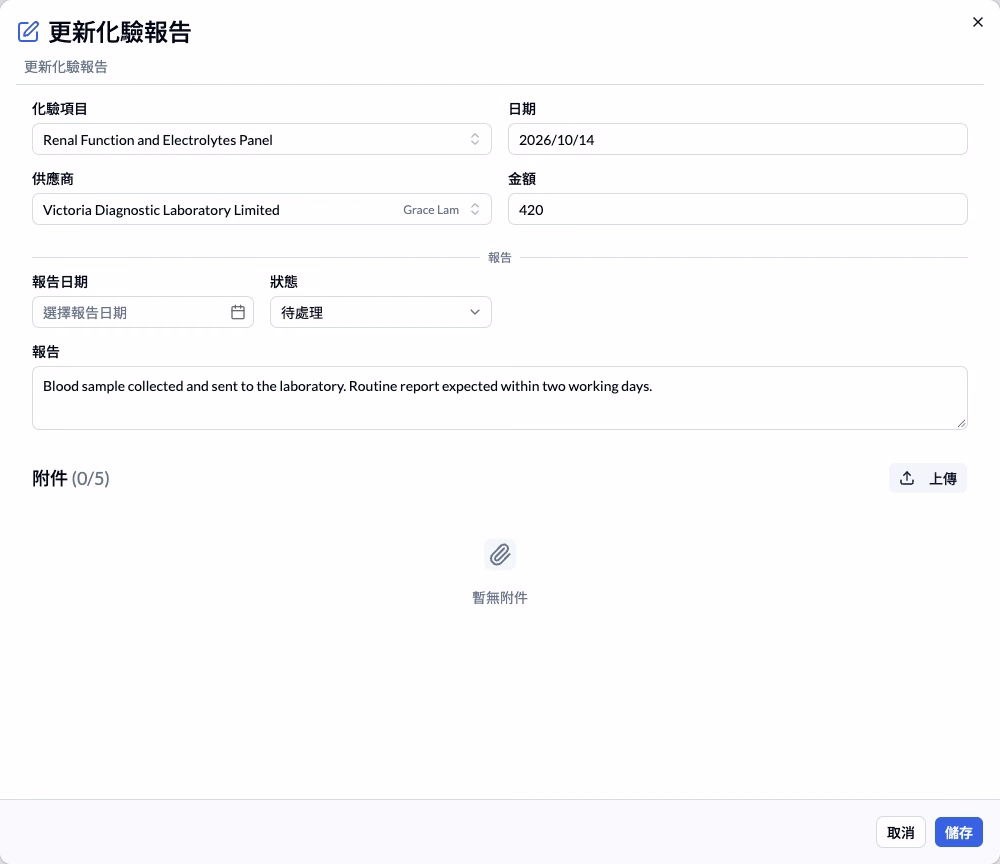
Task: Click the Grace Lam supplier contact text
Action: click(431, 210)
